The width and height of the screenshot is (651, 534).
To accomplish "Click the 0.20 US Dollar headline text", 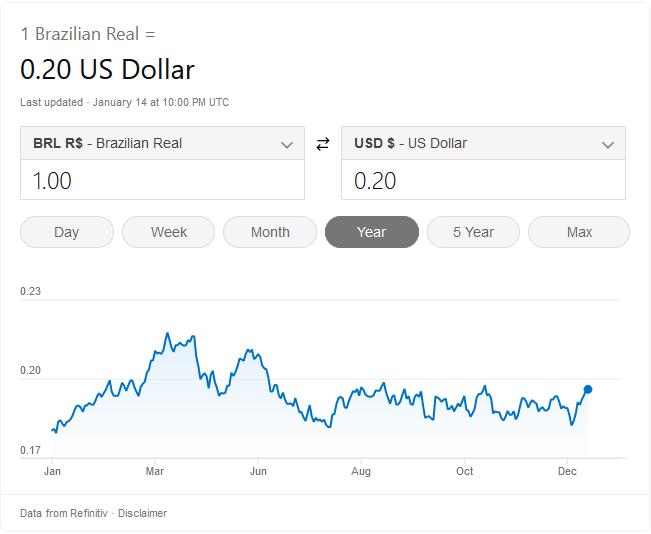I will coord(107,69).
